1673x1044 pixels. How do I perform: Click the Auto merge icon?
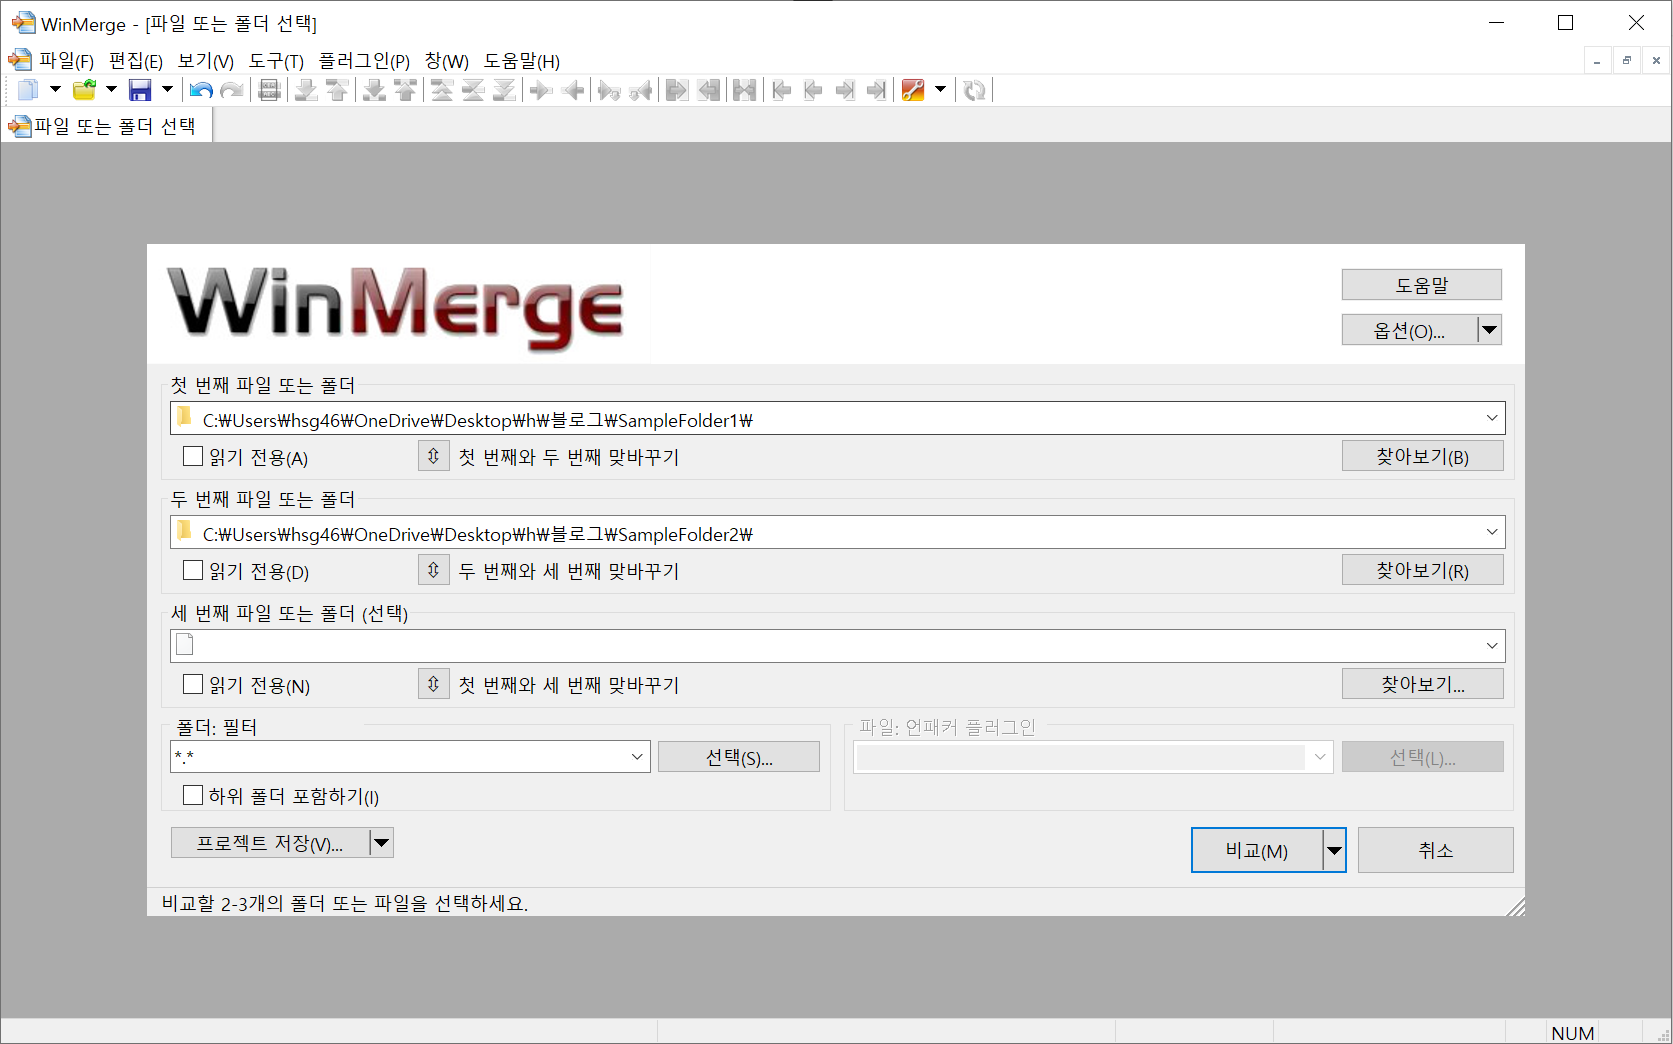click(744, 90)
